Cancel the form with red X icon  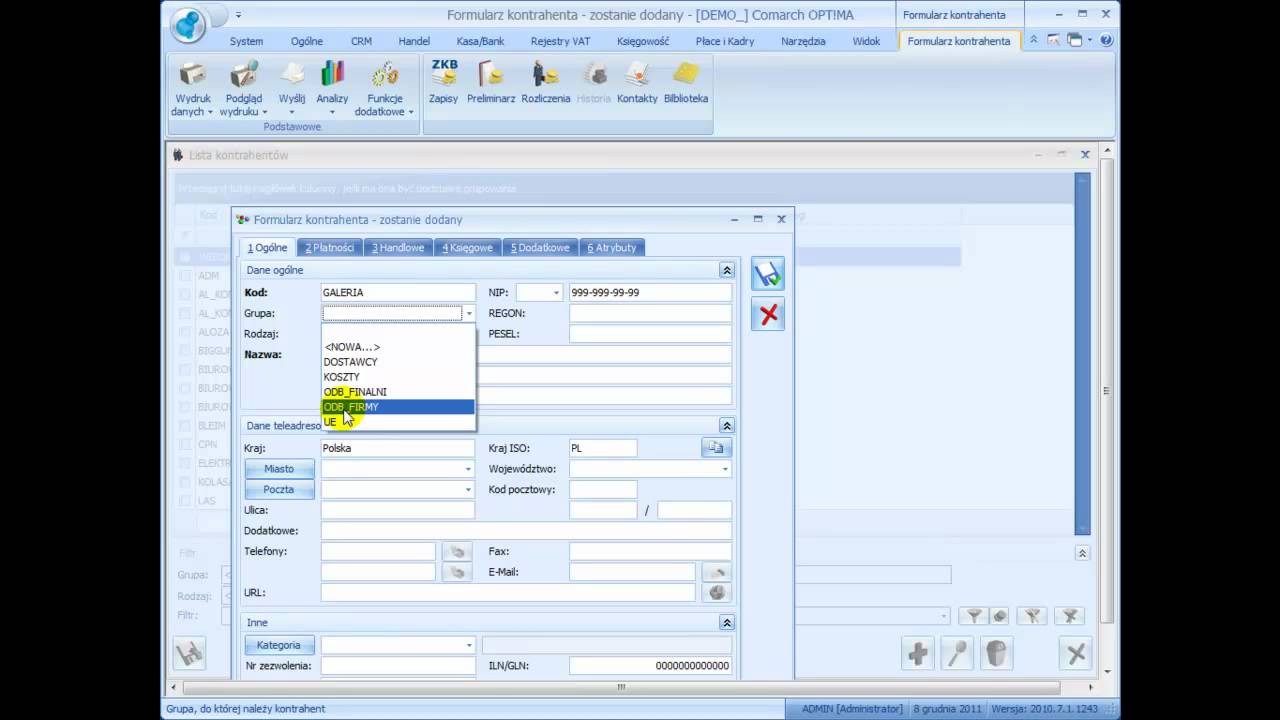coord(768,315)
